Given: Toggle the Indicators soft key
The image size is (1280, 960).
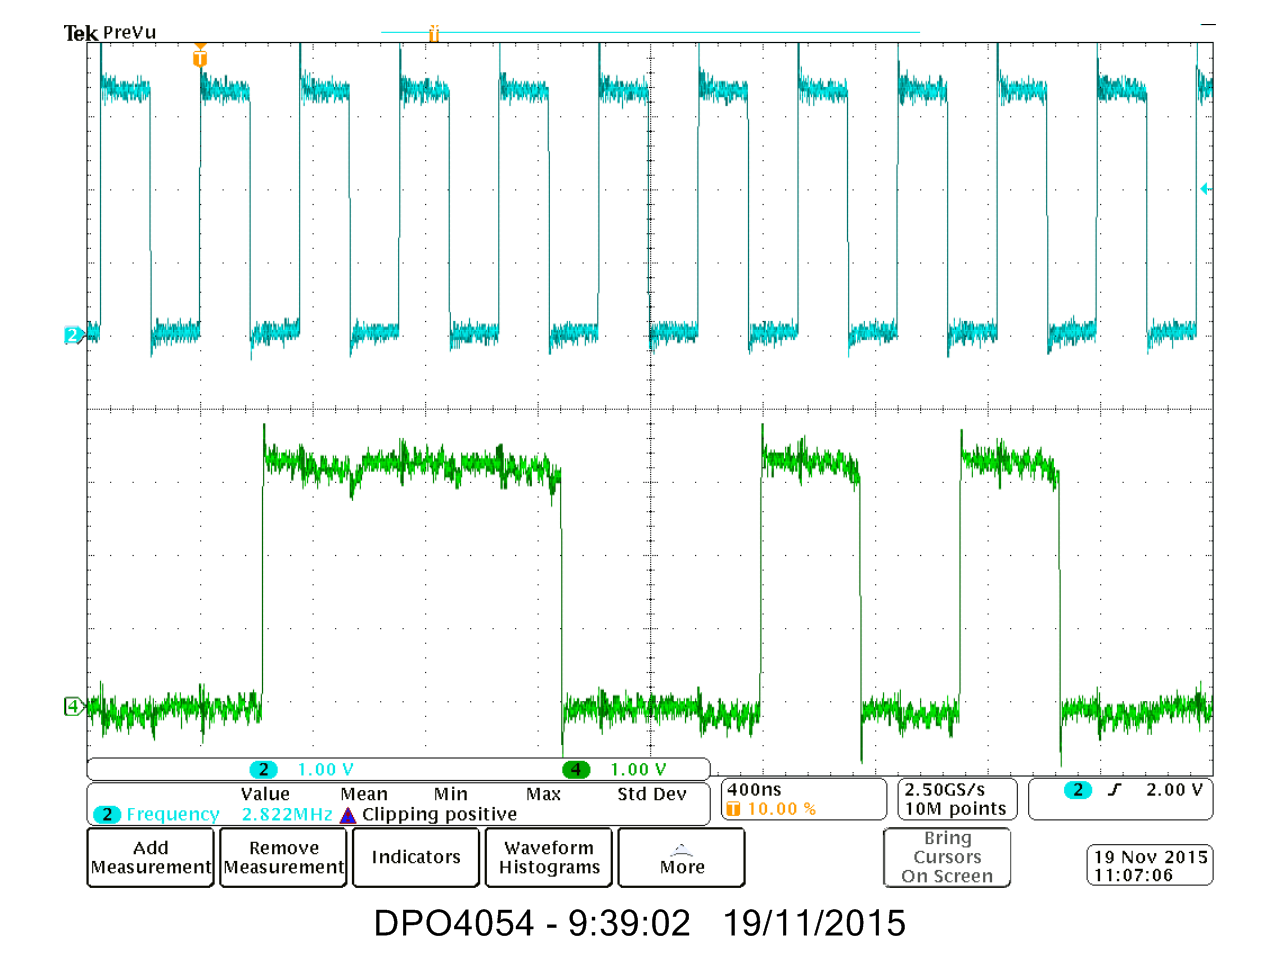Looking at the screenshot, I should 415,857.
